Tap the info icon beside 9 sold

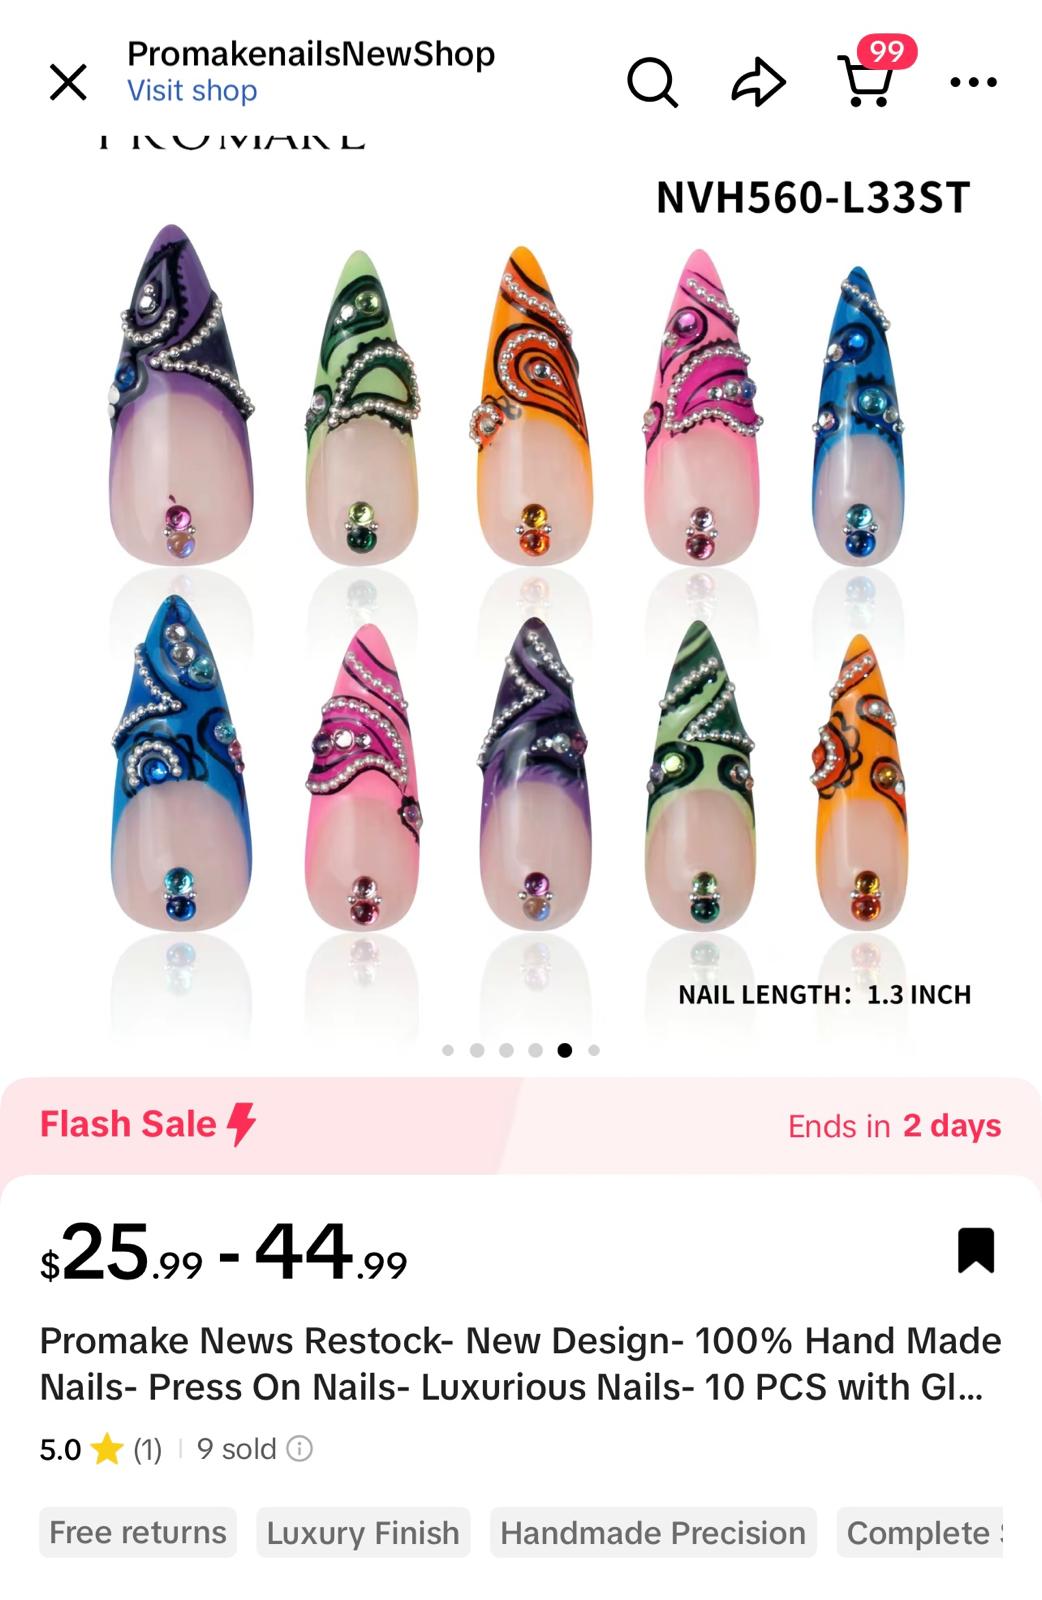[x=300, y=1448]
